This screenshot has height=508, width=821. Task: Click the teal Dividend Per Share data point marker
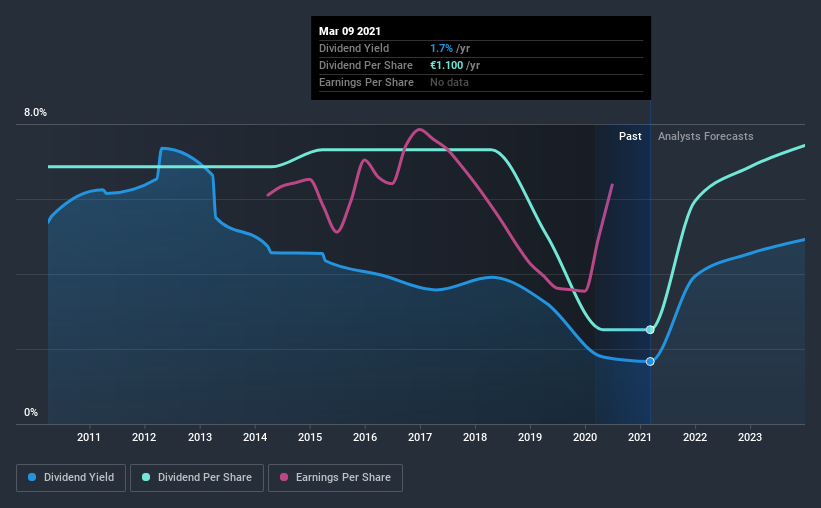coord(650,329)
